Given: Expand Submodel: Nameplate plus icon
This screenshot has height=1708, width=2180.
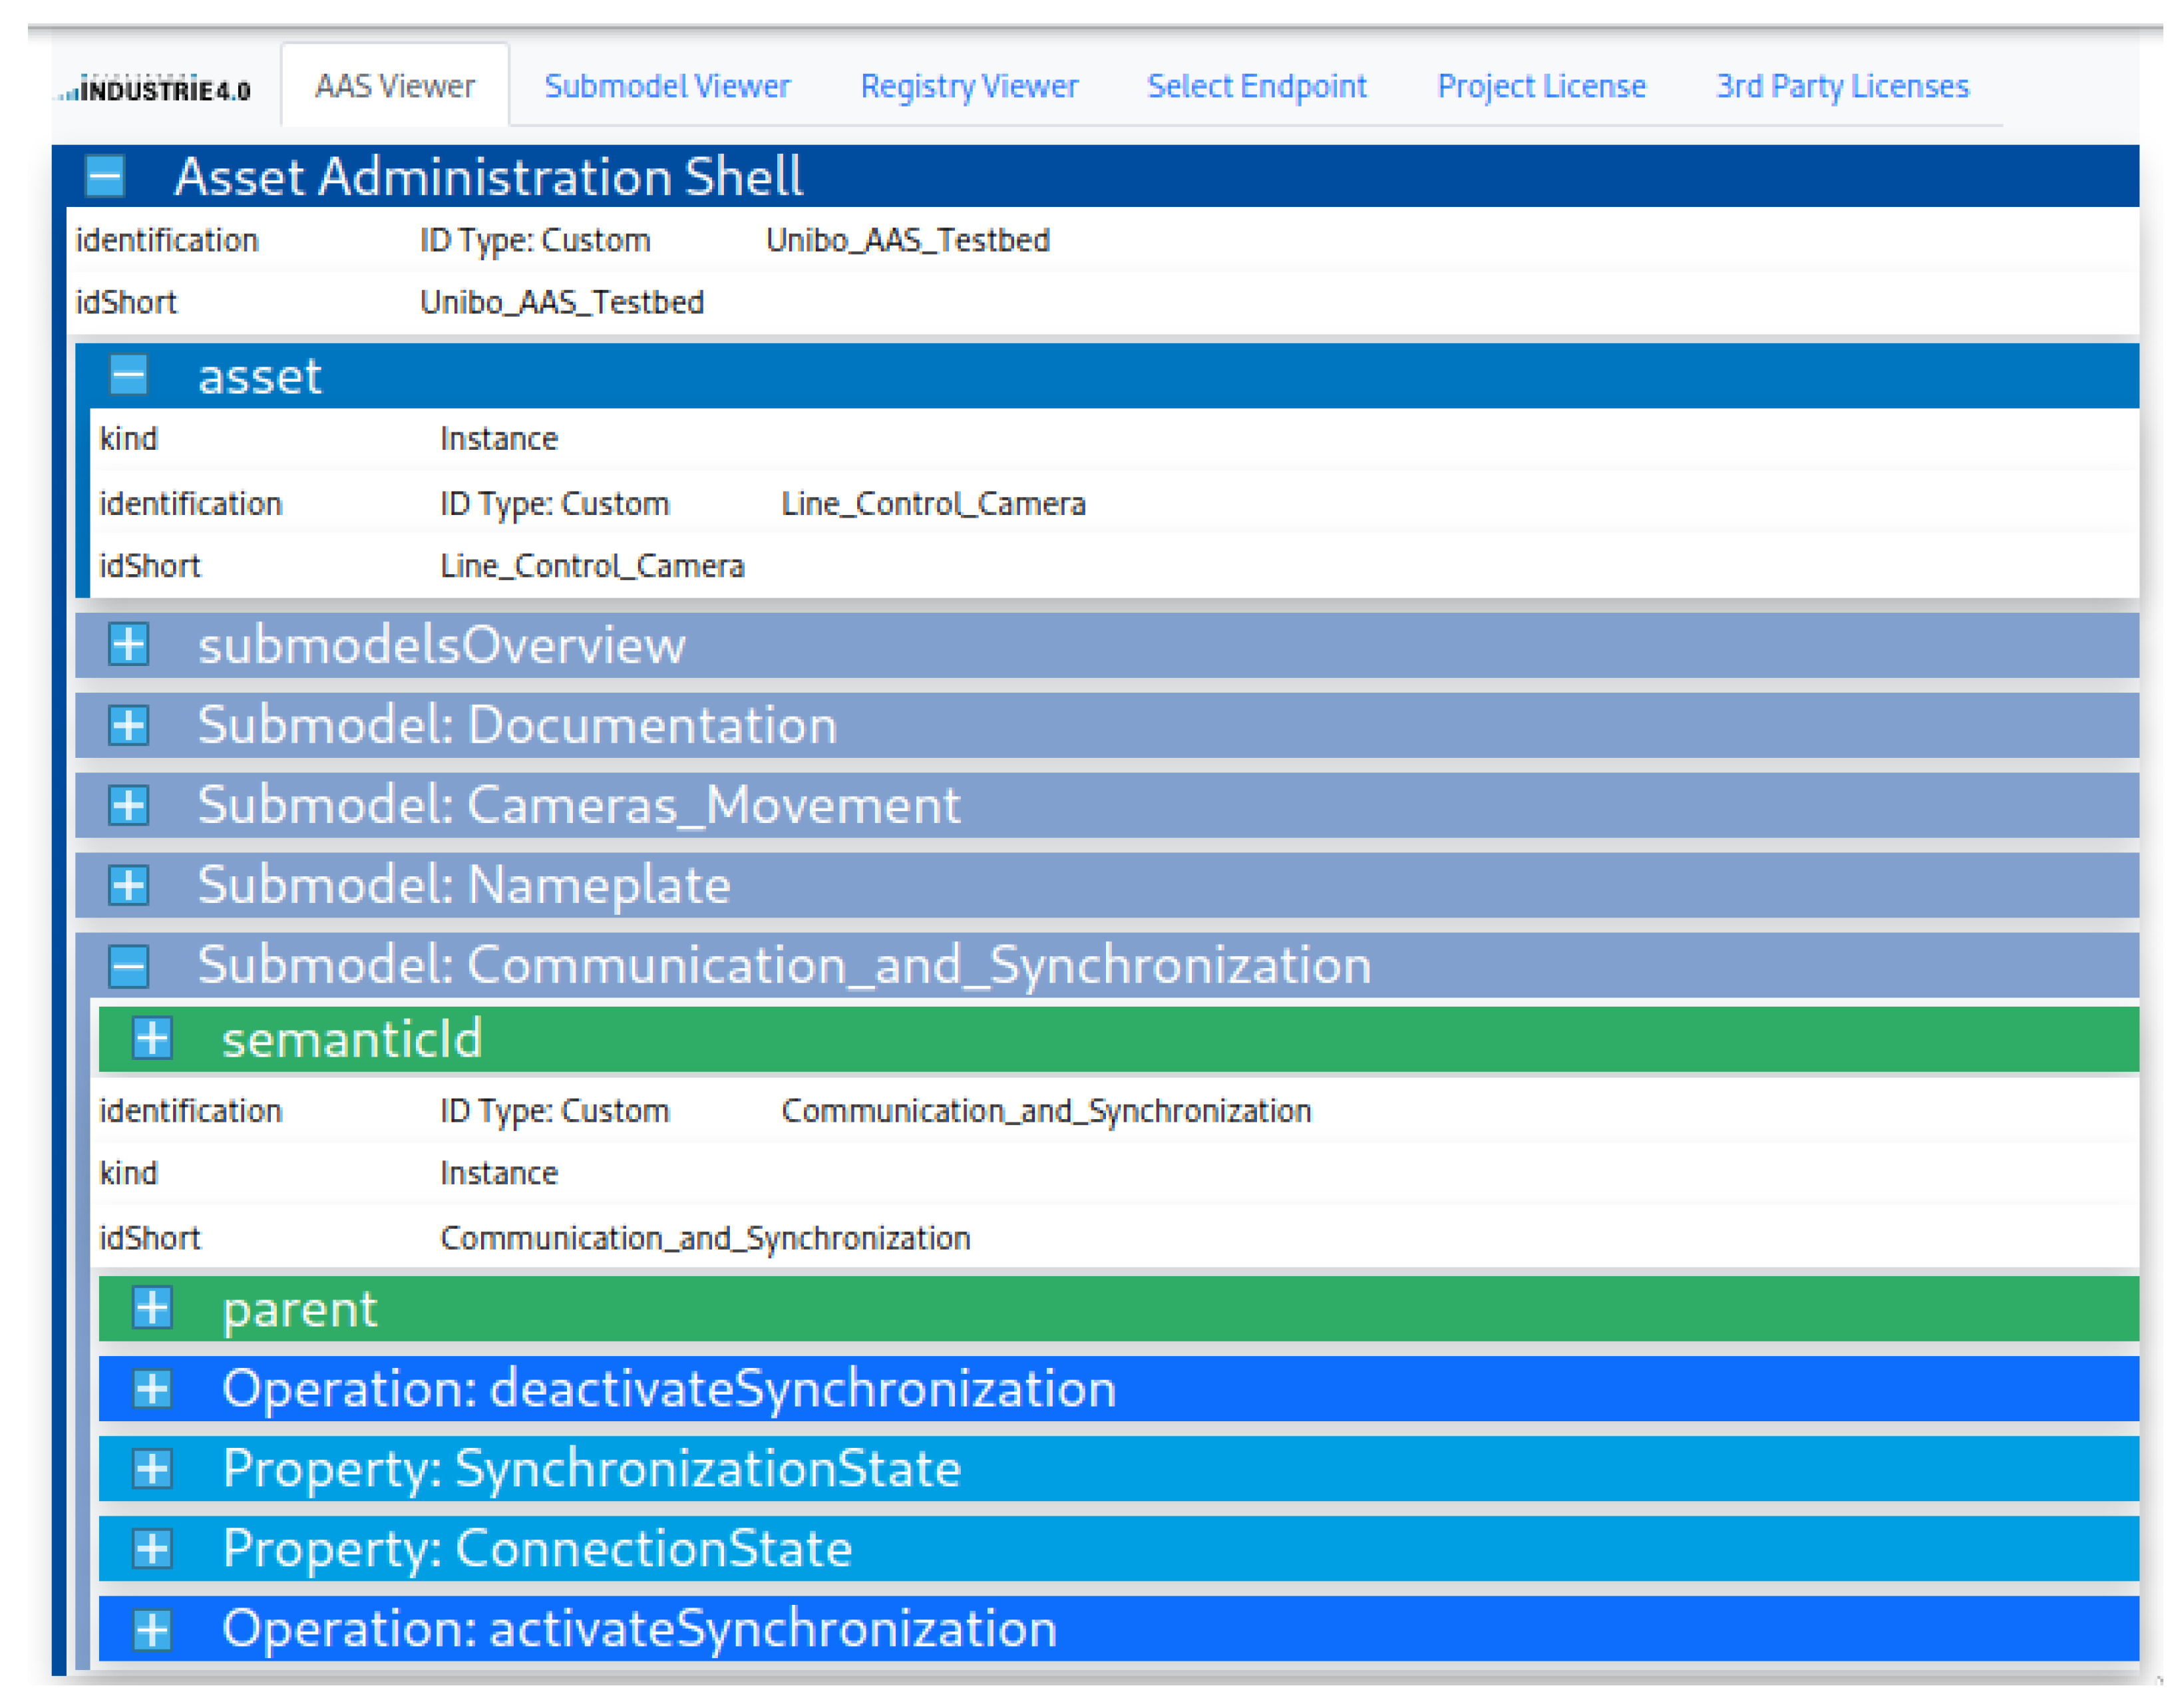Looking at the screenshot, I should point(129,885).
